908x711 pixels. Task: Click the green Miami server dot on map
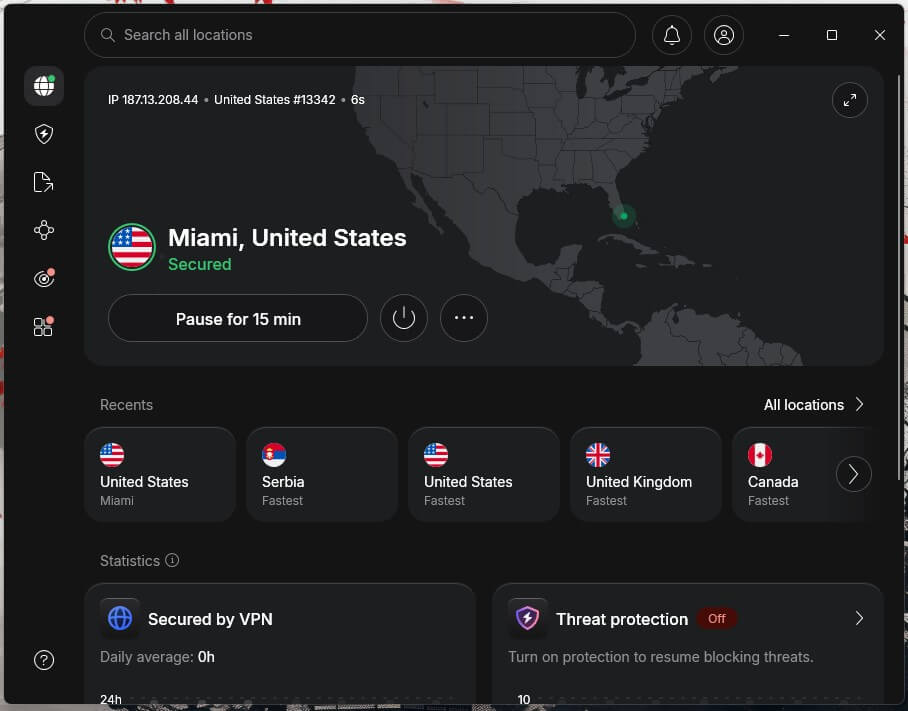(624, 216)
